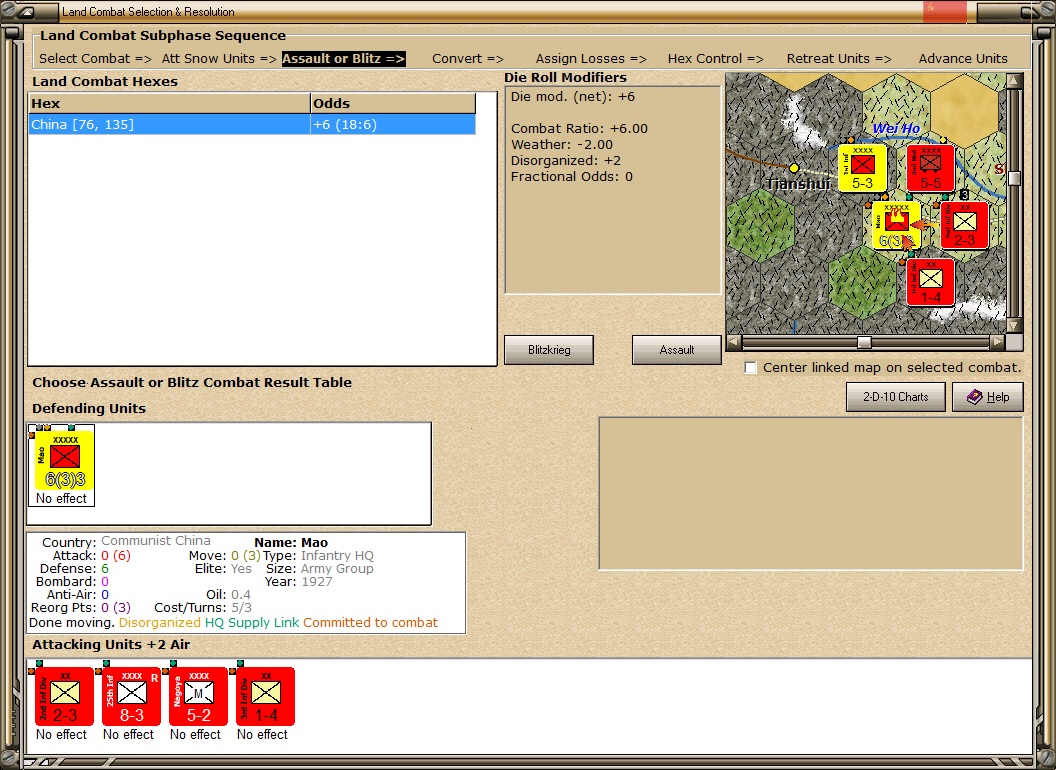Click the Communist China country value
The image size is (1056, 770).
tap(156, 541)
